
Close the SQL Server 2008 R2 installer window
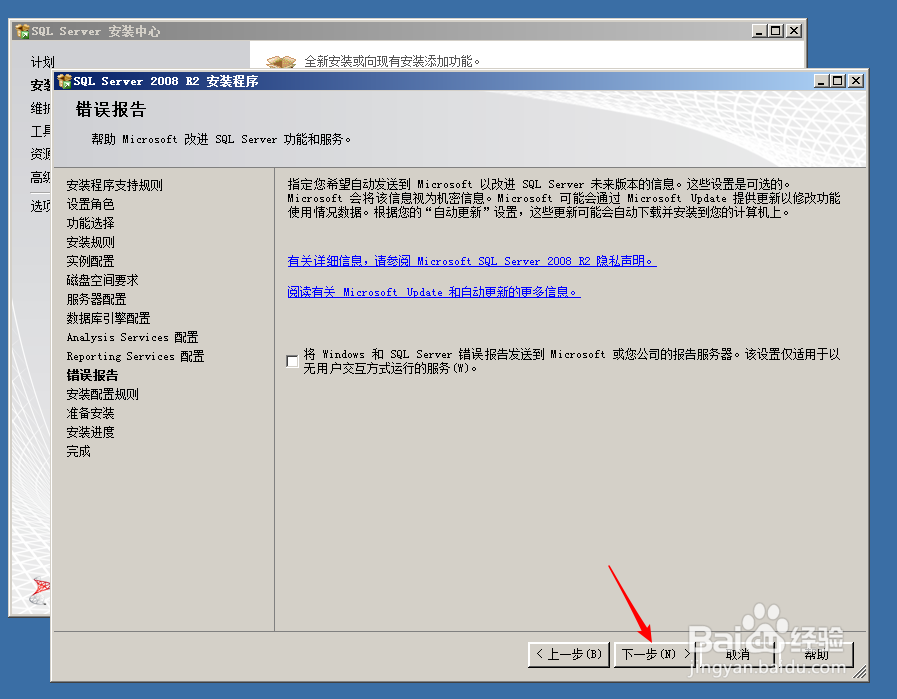coord(855,81)
